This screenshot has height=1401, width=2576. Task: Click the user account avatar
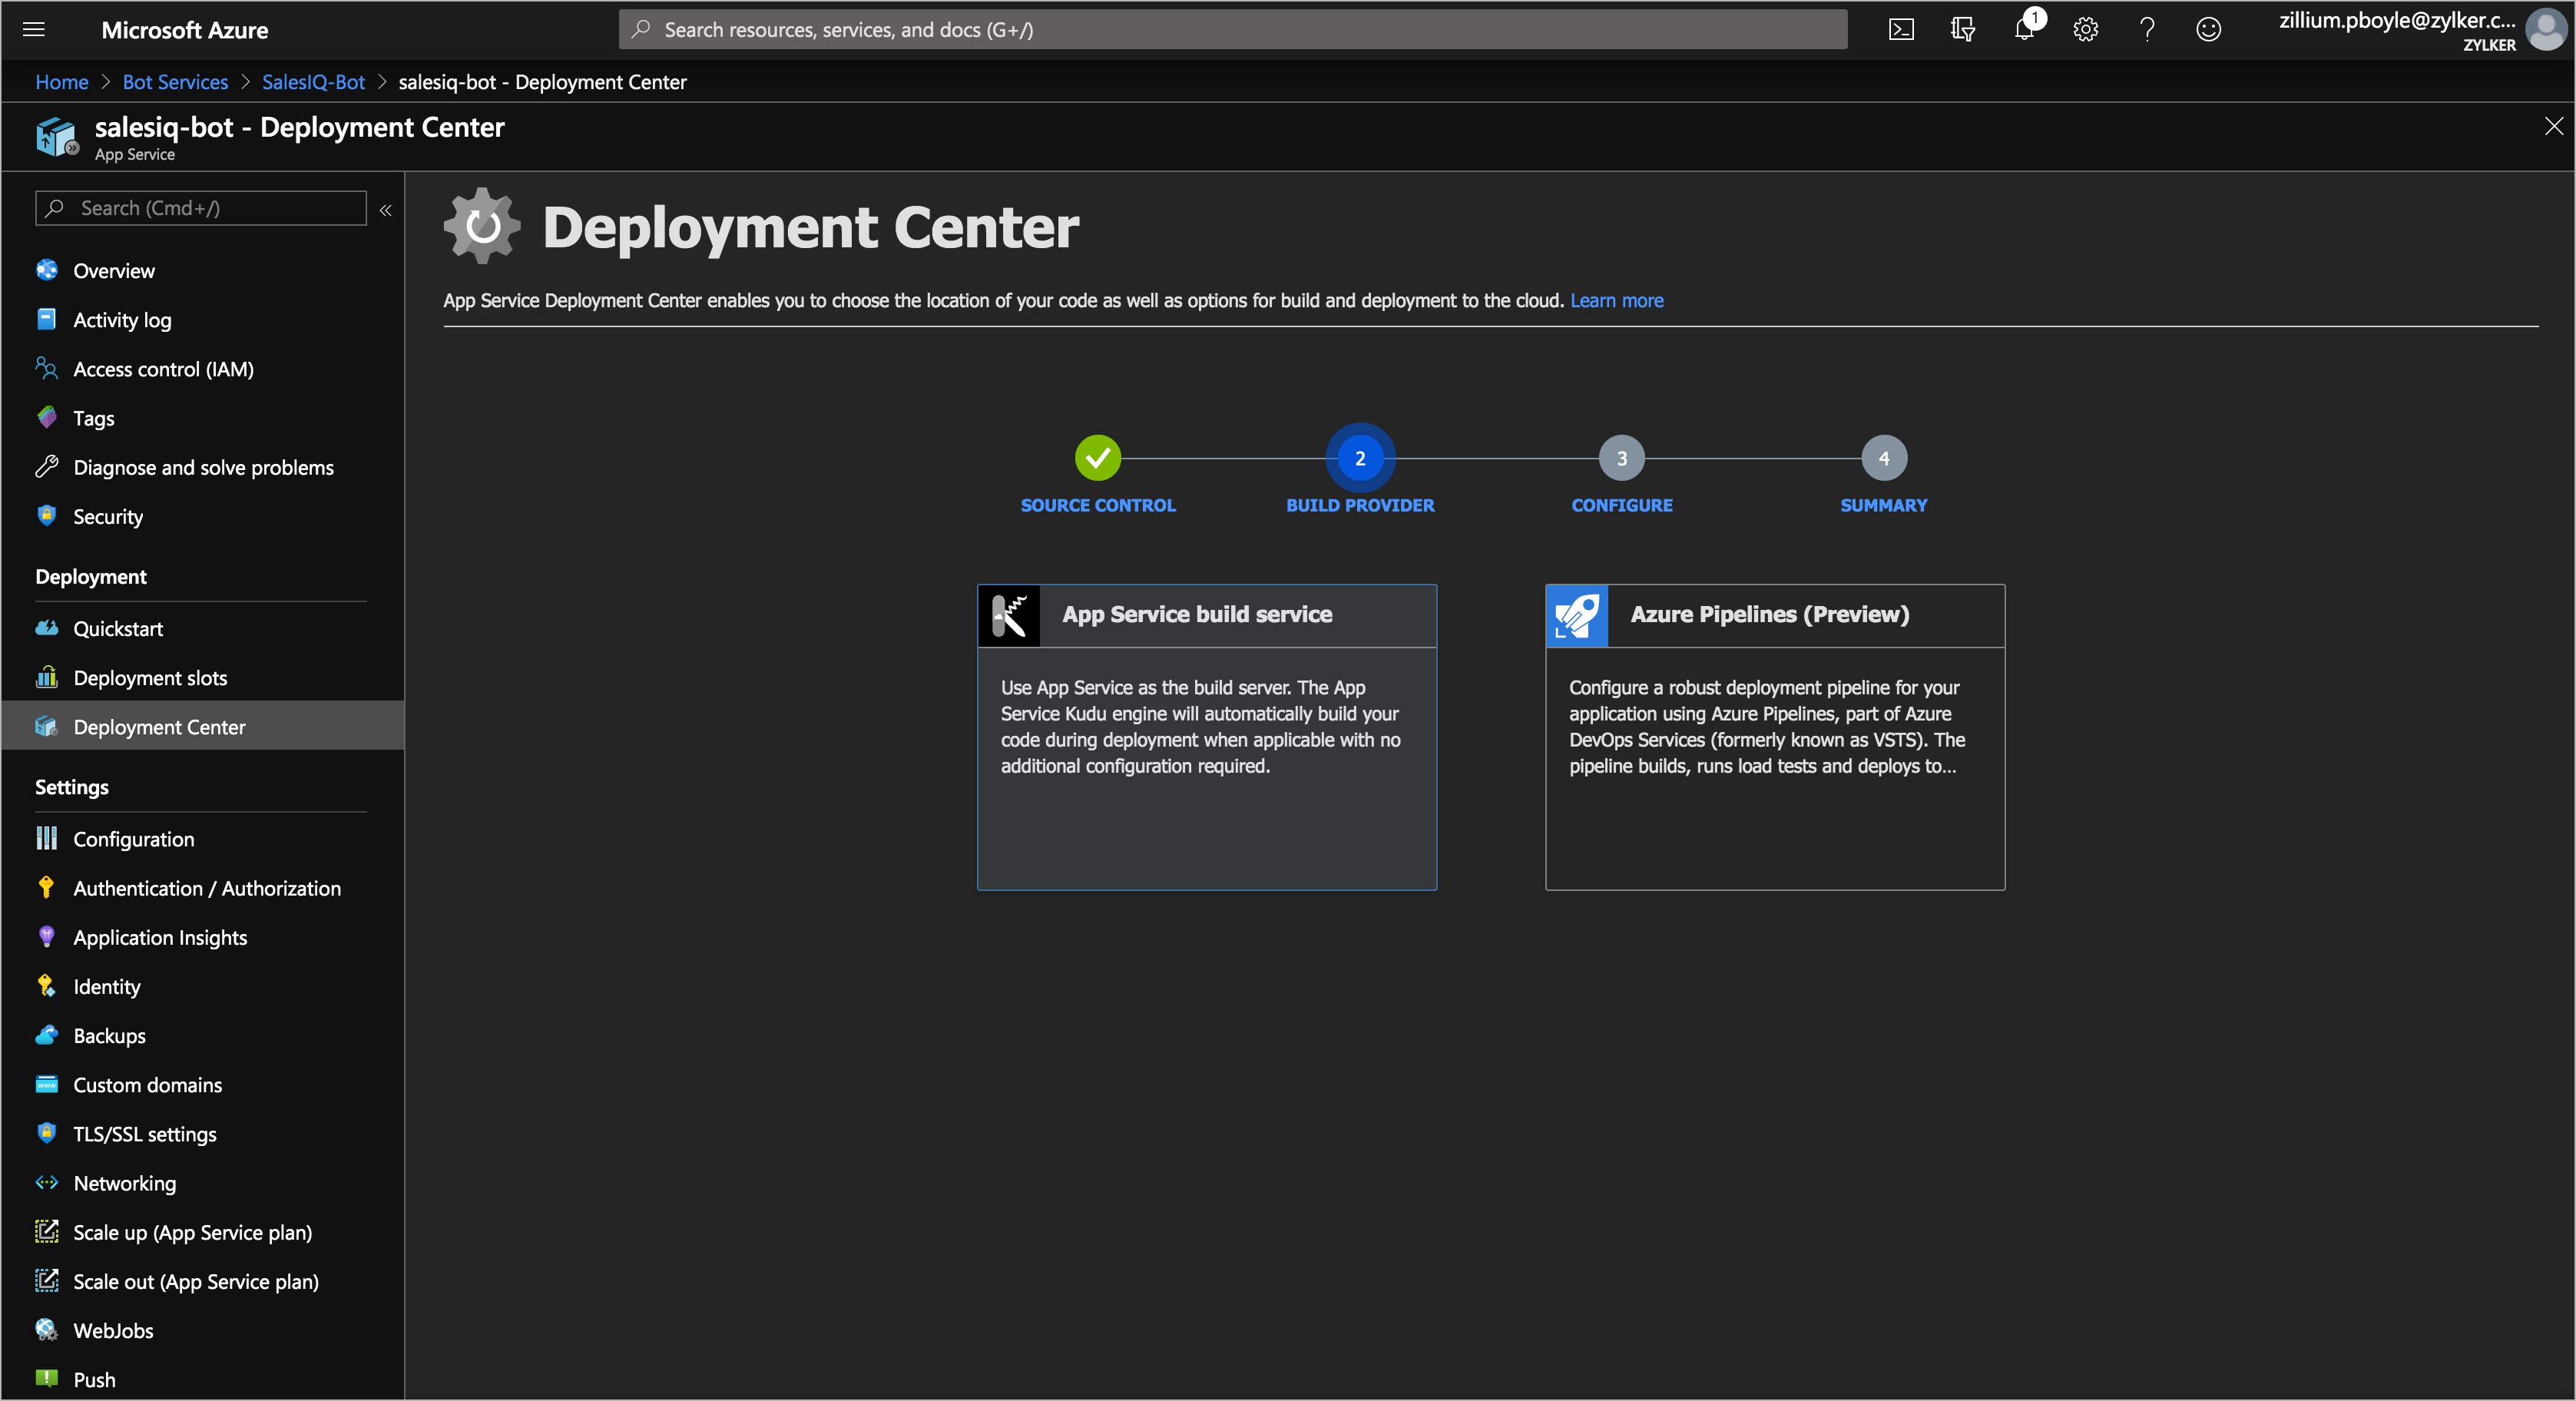point(2545,29)
